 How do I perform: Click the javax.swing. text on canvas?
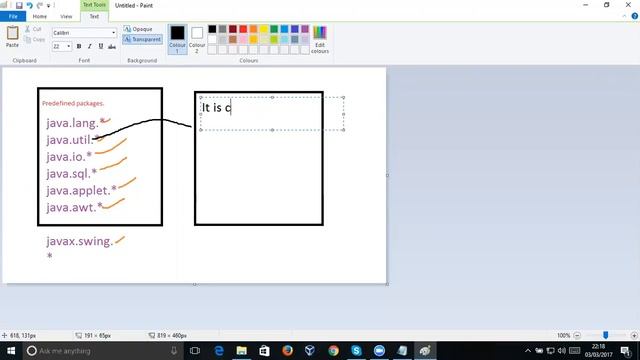click(x=80, y=241)
